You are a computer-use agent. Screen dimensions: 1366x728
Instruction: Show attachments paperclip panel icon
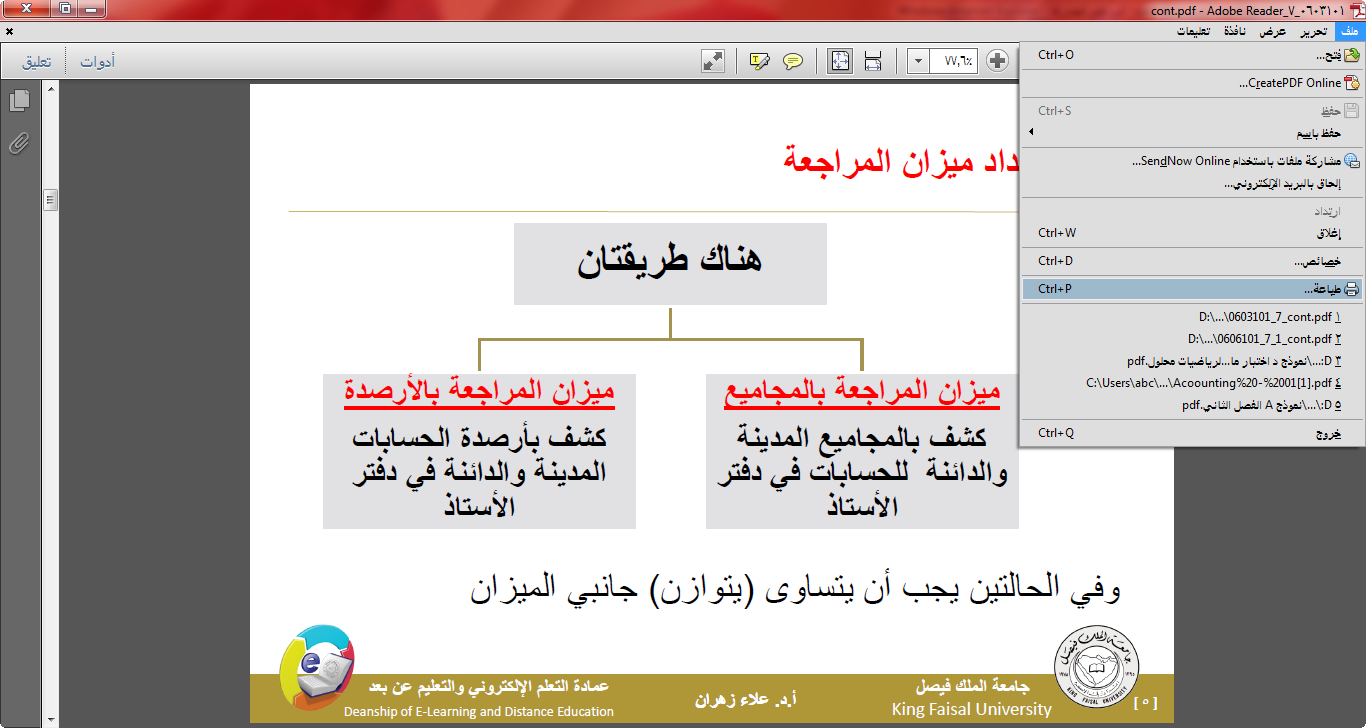[19, 143]
